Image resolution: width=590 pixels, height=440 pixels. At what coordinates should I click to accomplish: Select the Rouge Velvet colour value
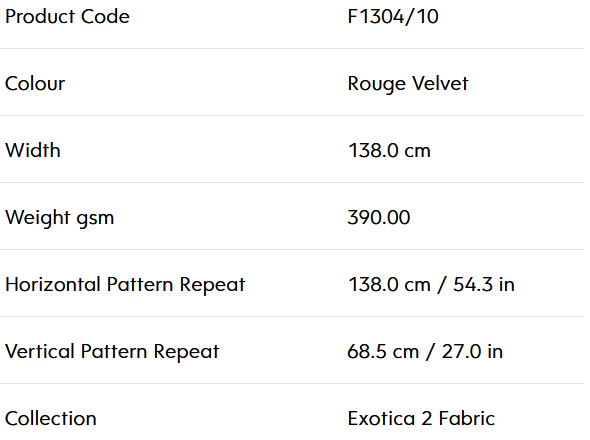[408, 84]
